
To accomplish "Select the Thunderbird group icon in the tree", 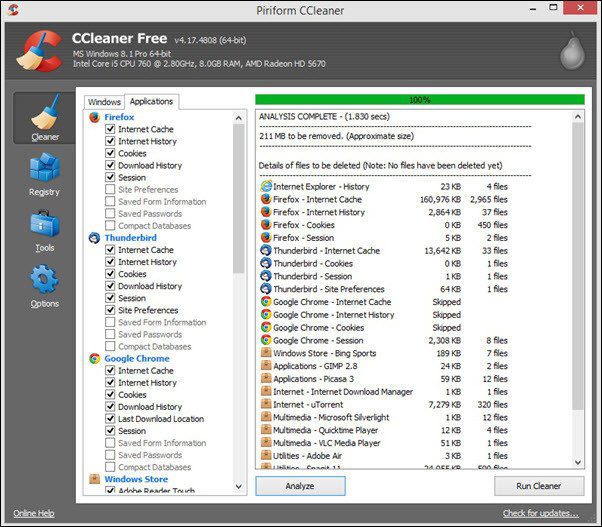I will point(94,238).
